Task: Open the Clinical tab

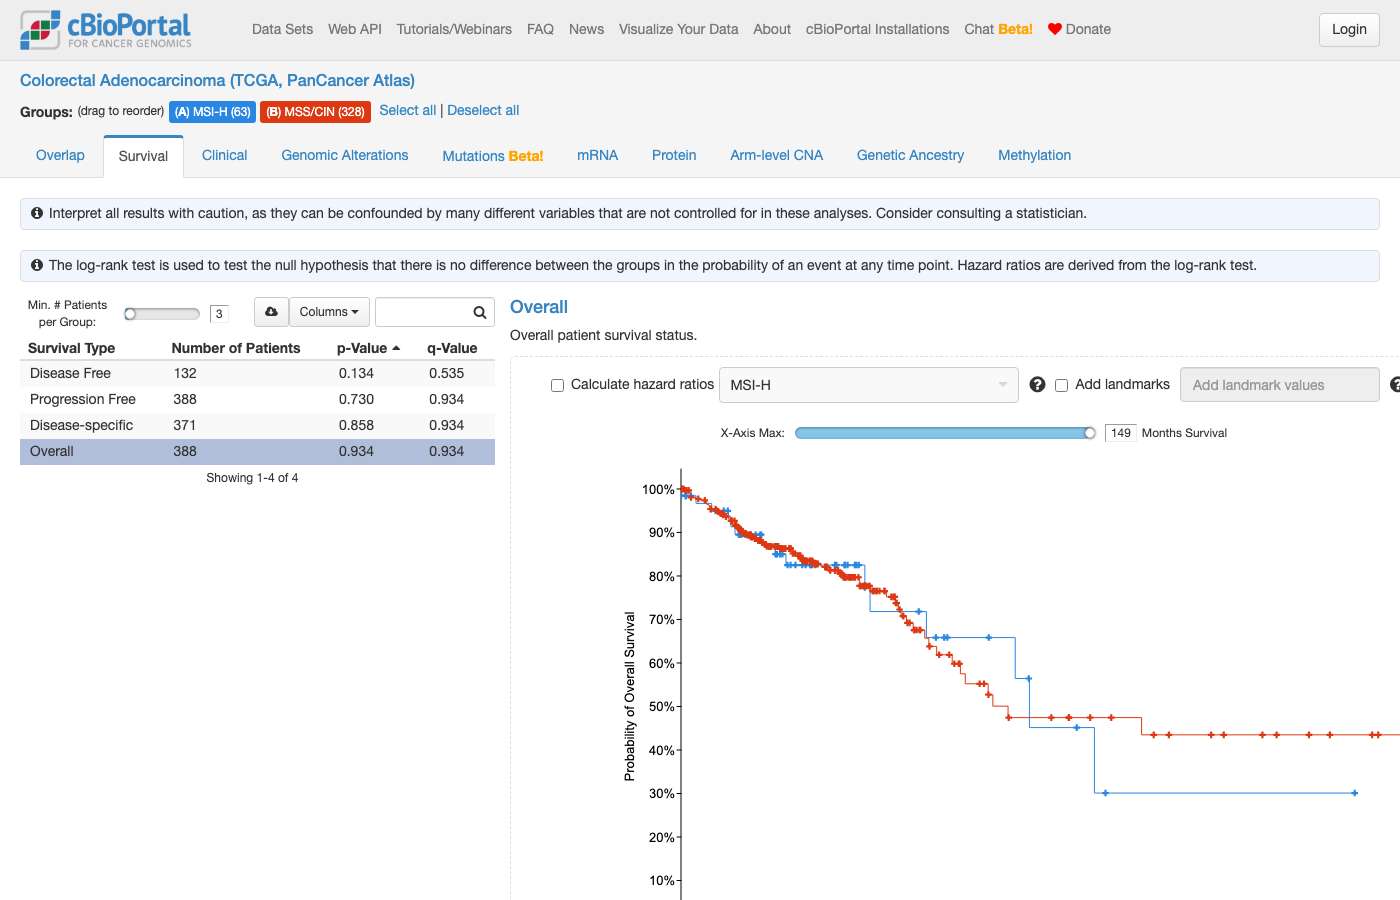Action: click(x=224, y=155)
